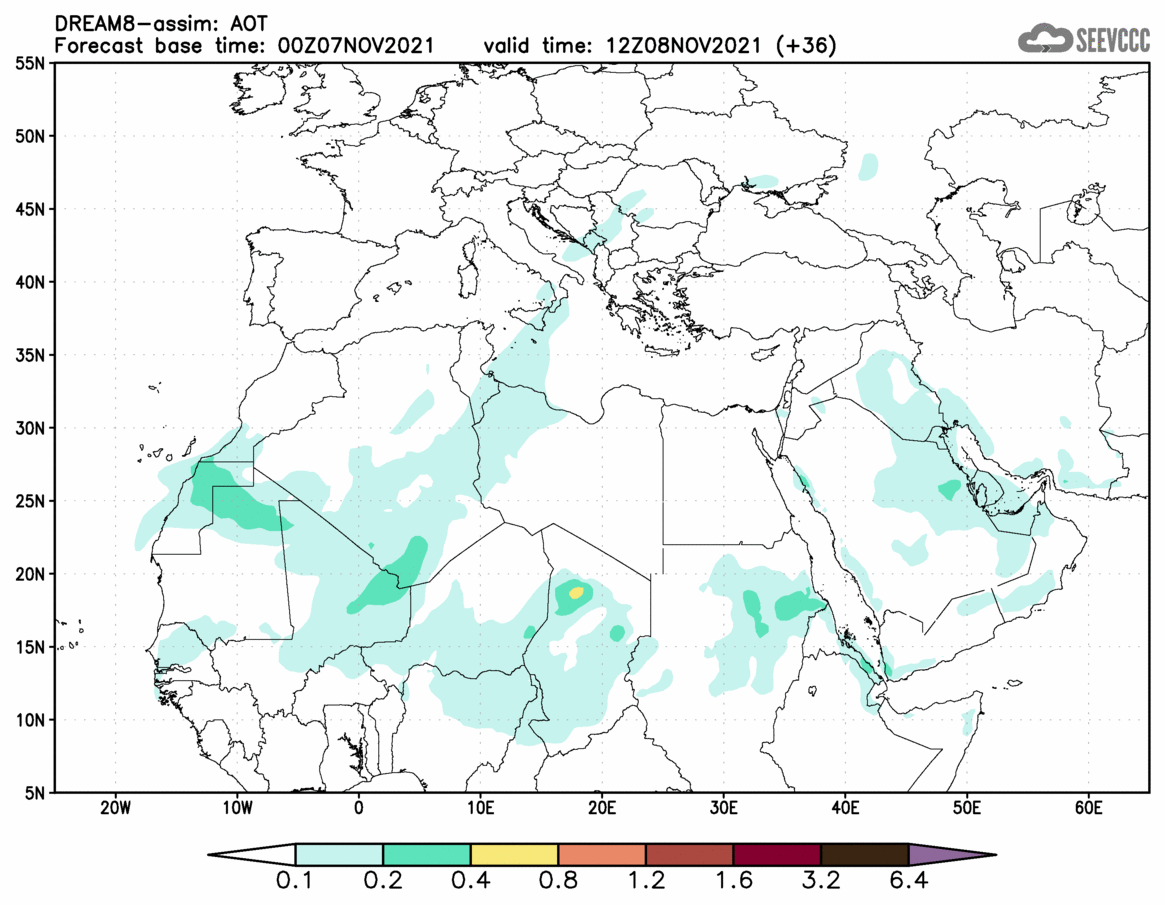Click the 10E longitude label
This screenshot has height=905, width=1165.
pos(480,808)
